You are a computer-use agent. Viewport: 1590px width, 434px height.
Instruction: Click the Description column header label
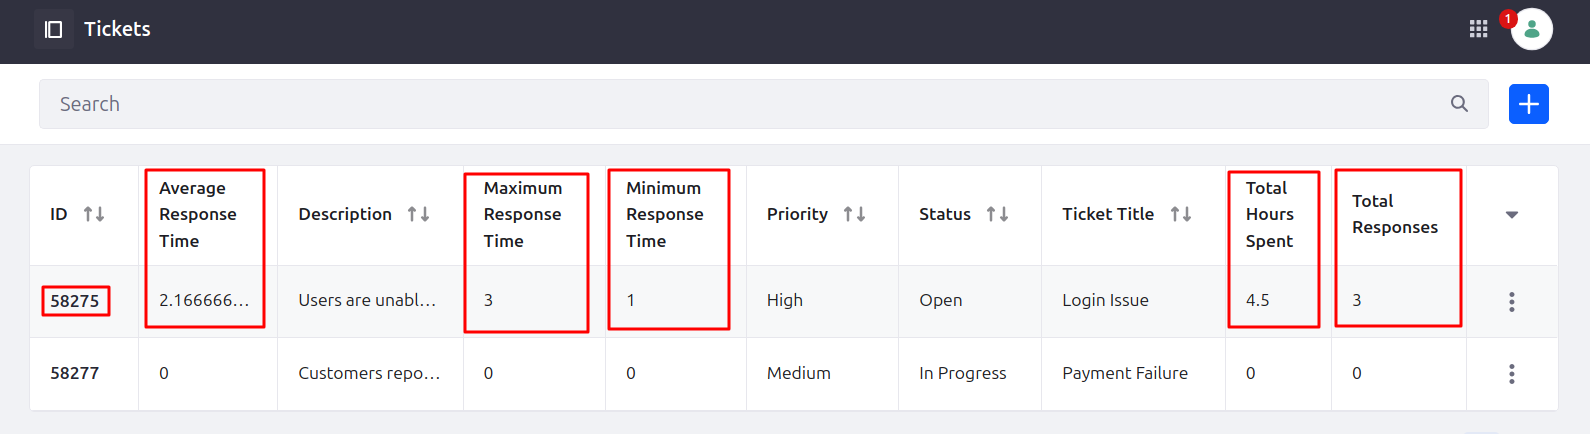click(345, 214)
